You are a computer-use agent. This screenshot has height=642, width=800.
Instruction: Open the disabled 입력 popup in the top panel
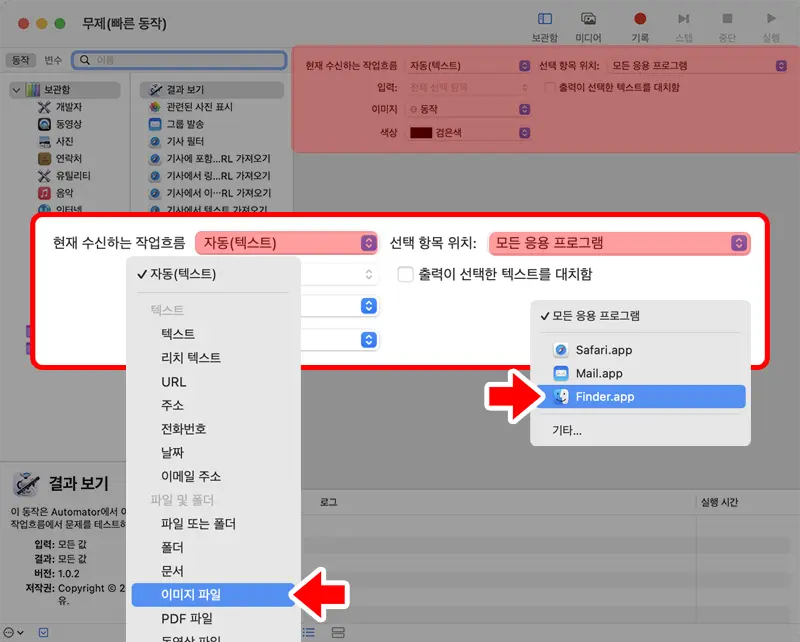[x=469, y=87]
